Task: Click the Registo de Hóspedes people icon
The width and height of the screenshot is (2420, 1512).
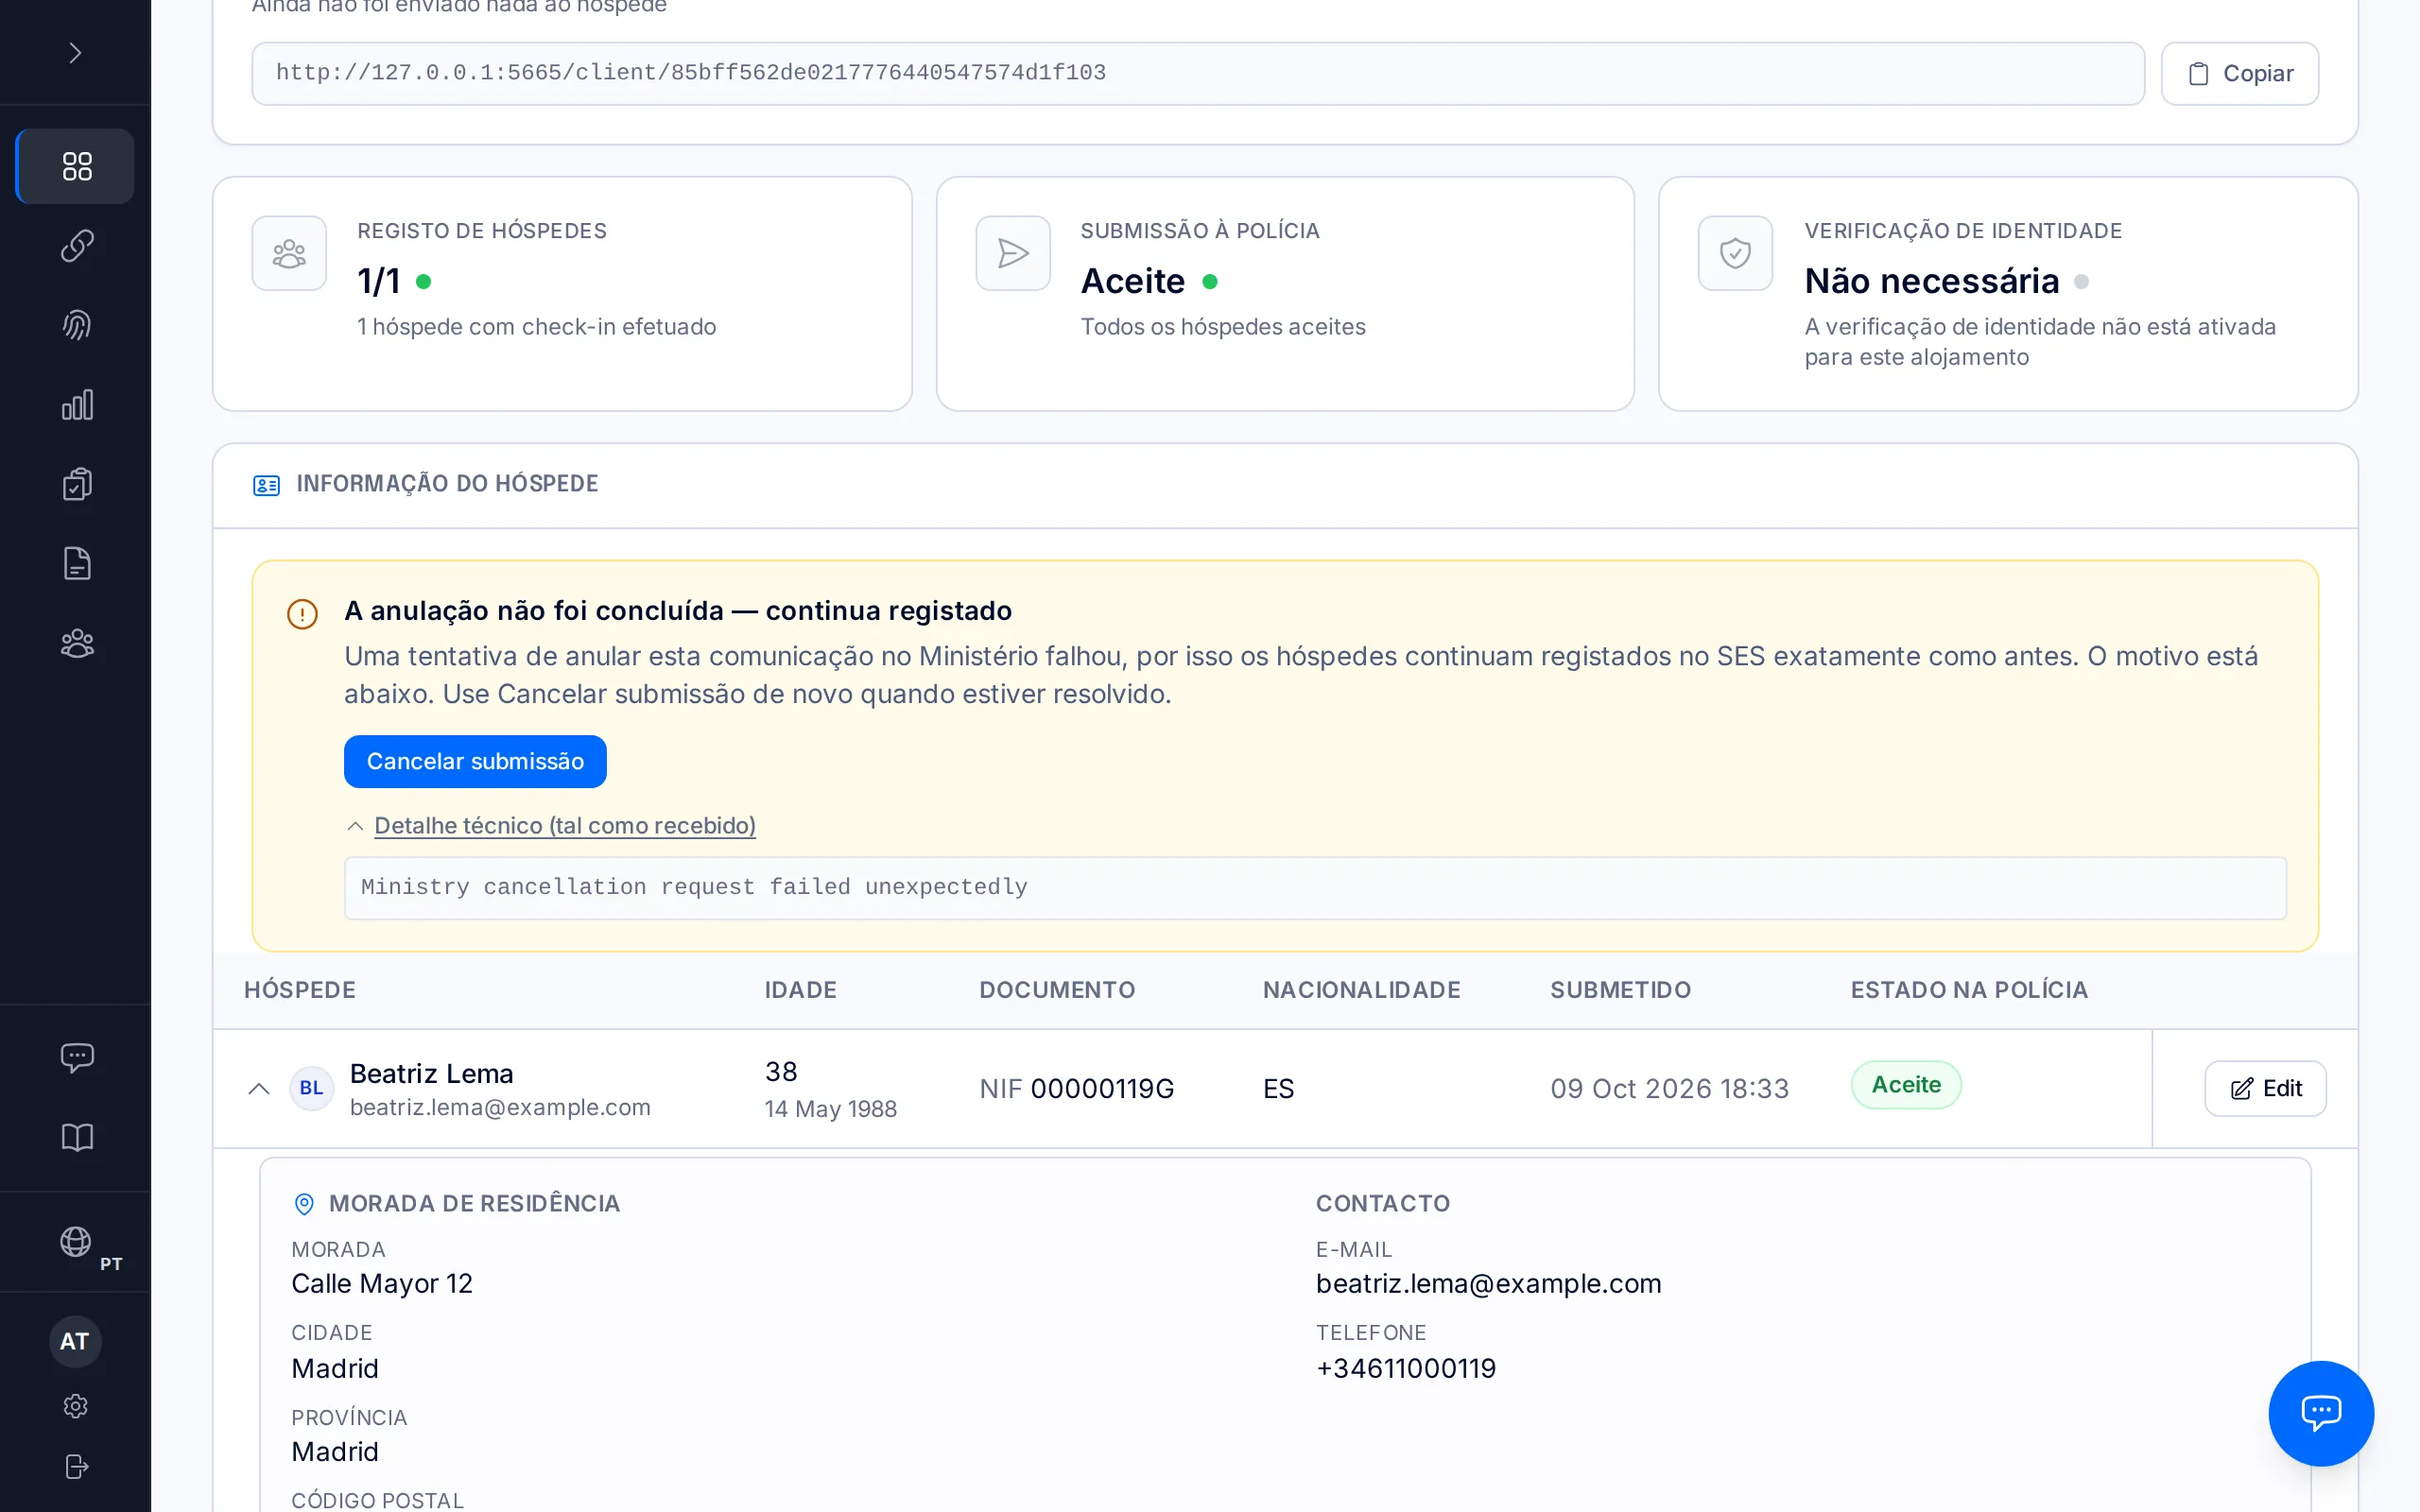Action: tap(289, 253)
